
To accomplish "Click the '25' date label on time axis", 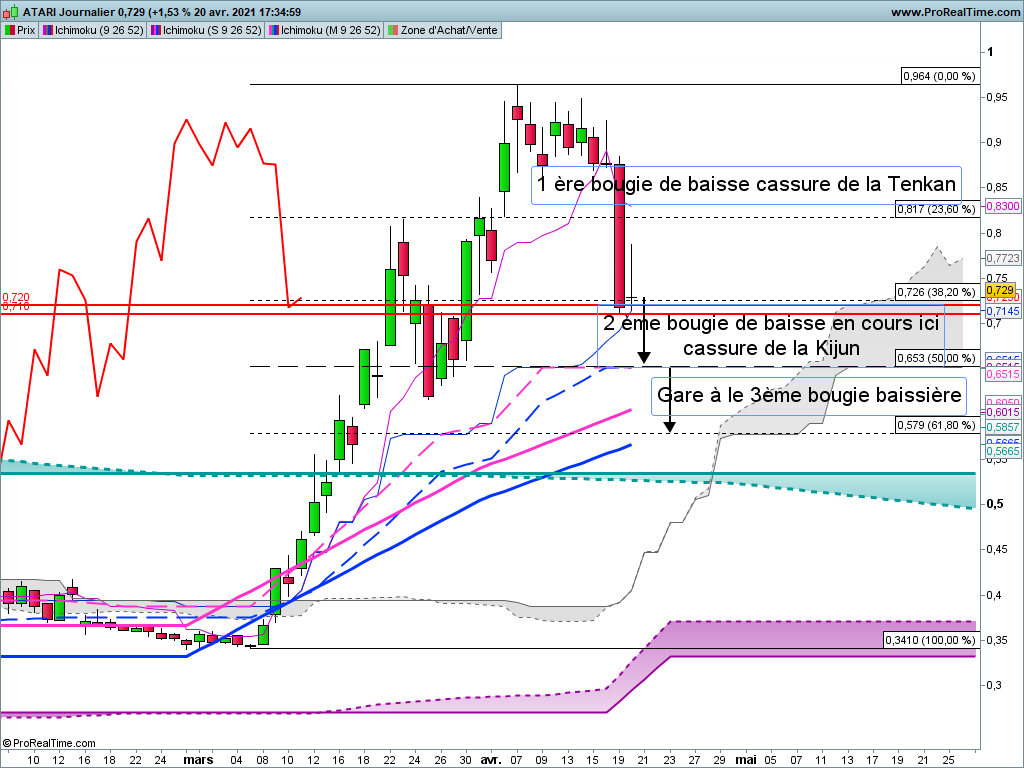I will tap(948, 760).
